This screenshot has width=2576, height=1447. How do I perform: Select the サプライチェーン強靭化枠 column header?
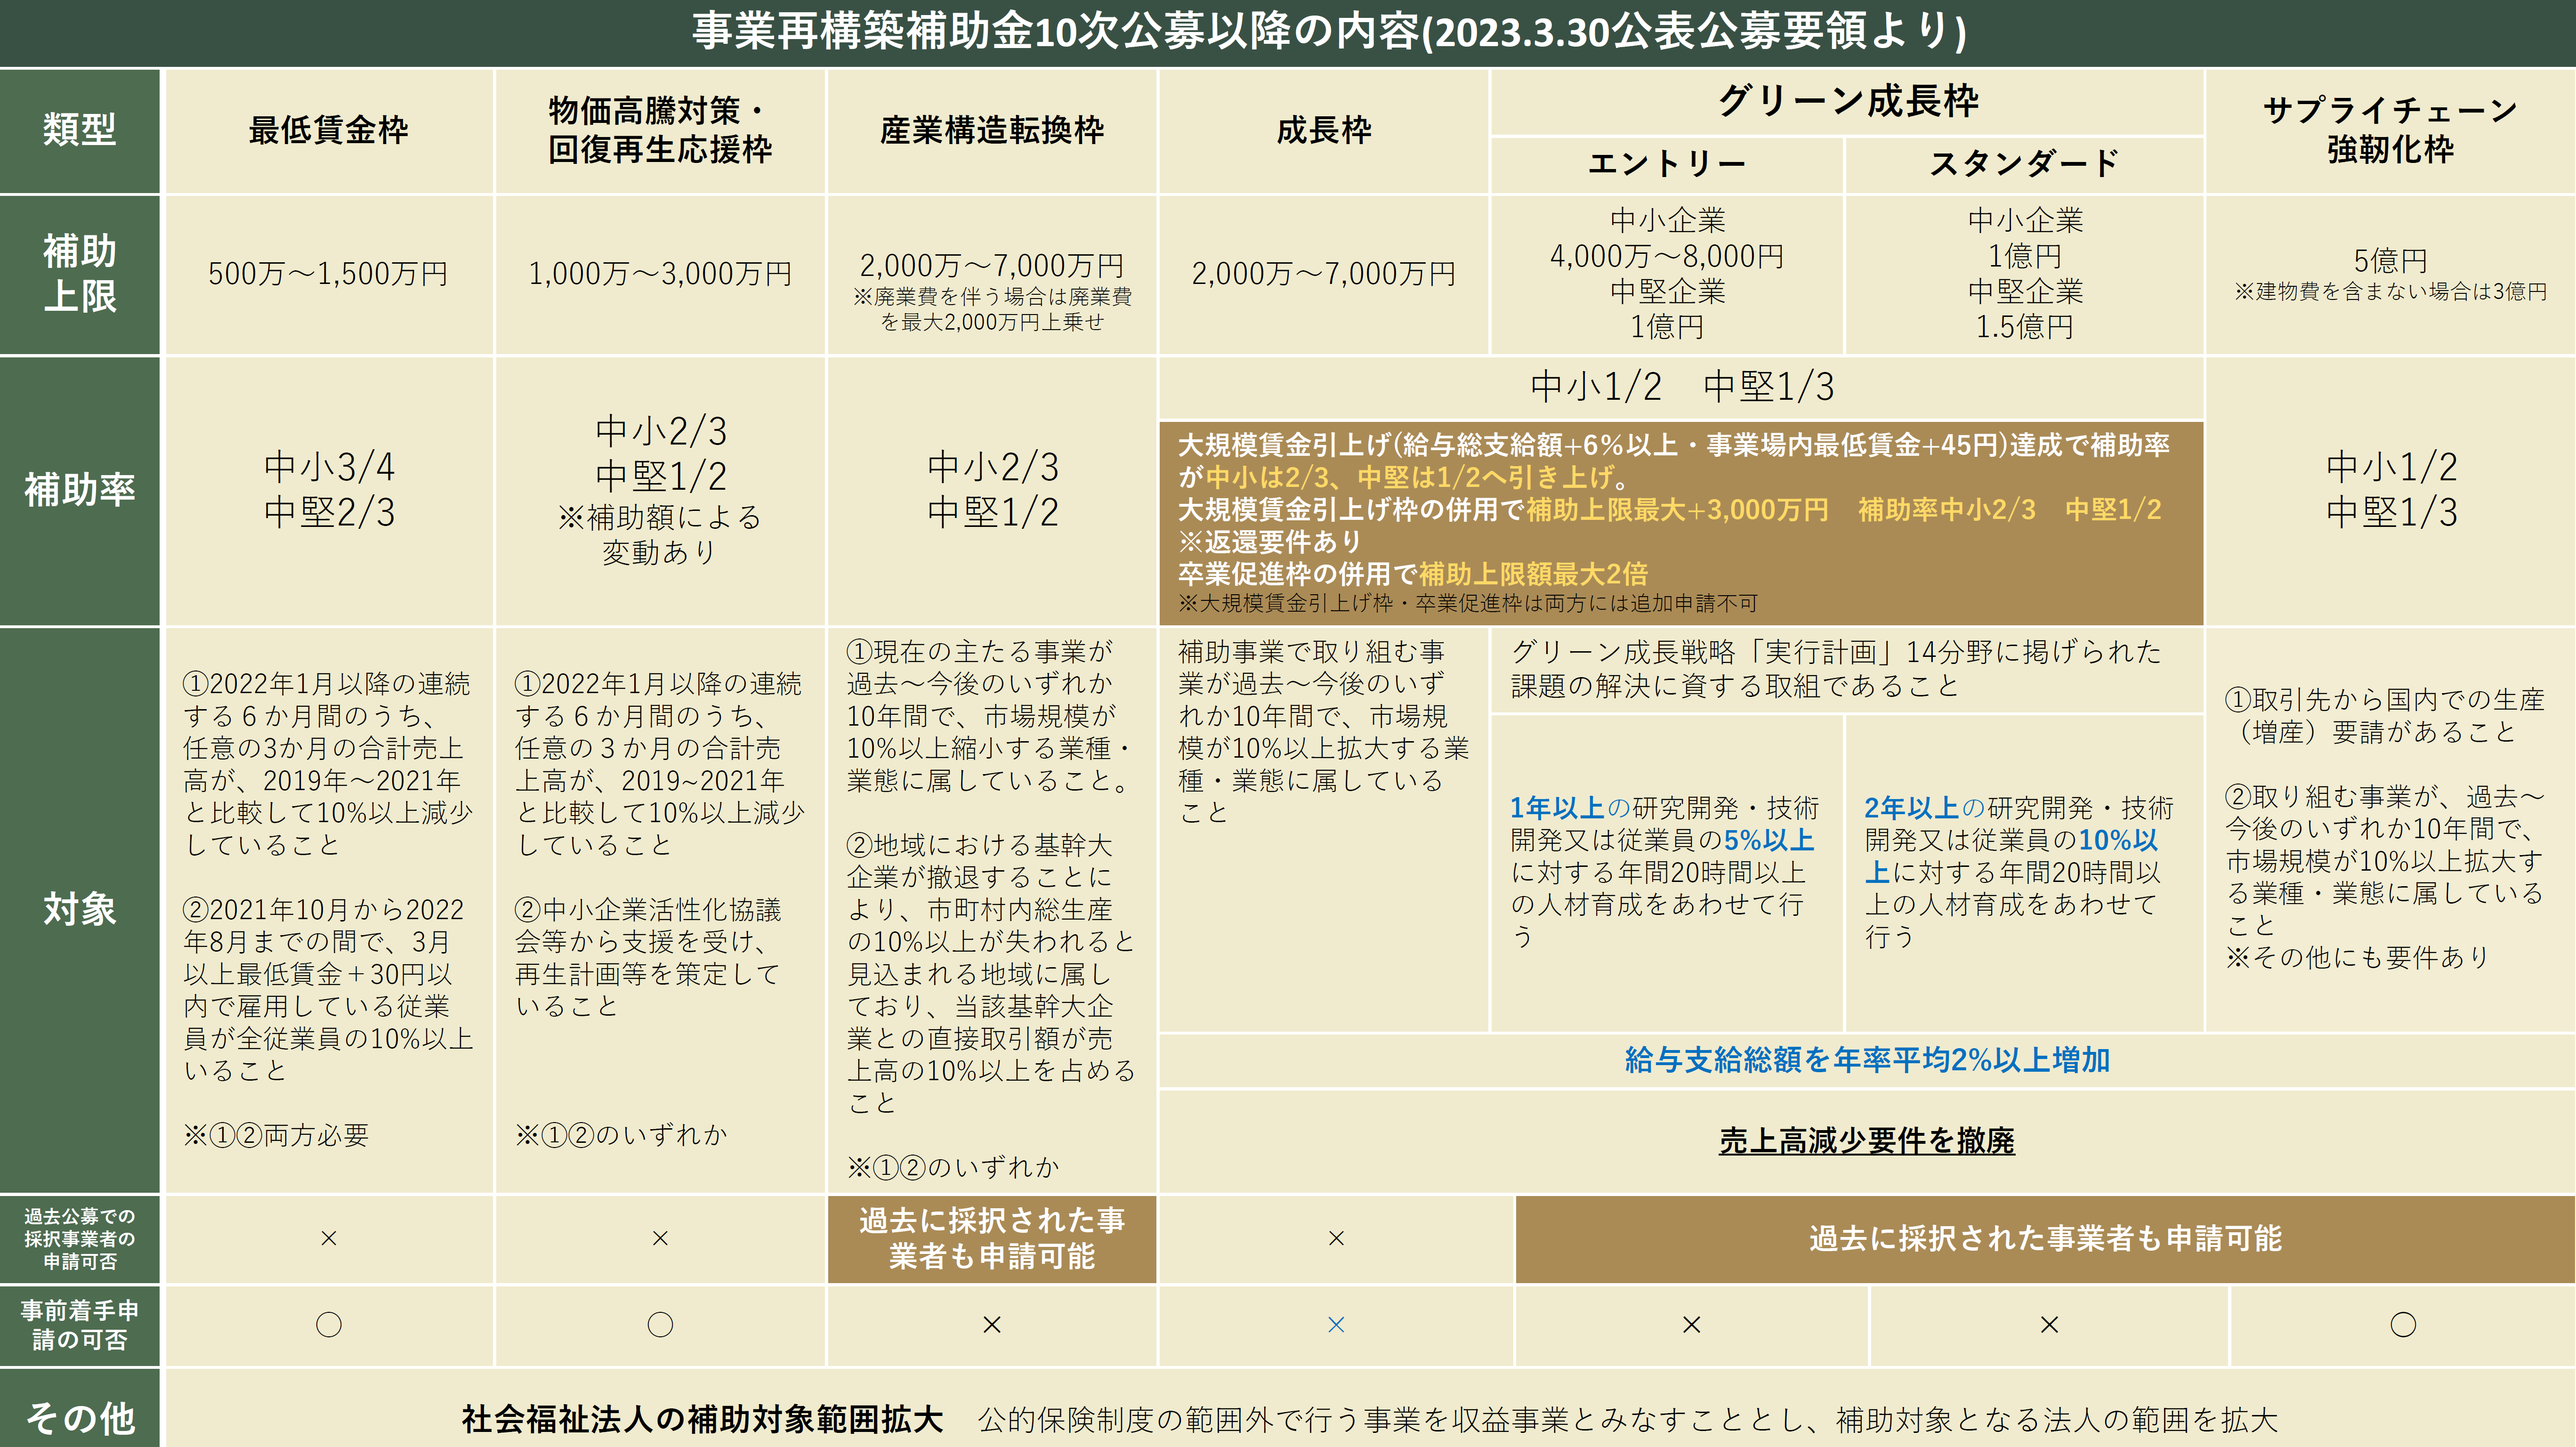tap(2390, 130)
